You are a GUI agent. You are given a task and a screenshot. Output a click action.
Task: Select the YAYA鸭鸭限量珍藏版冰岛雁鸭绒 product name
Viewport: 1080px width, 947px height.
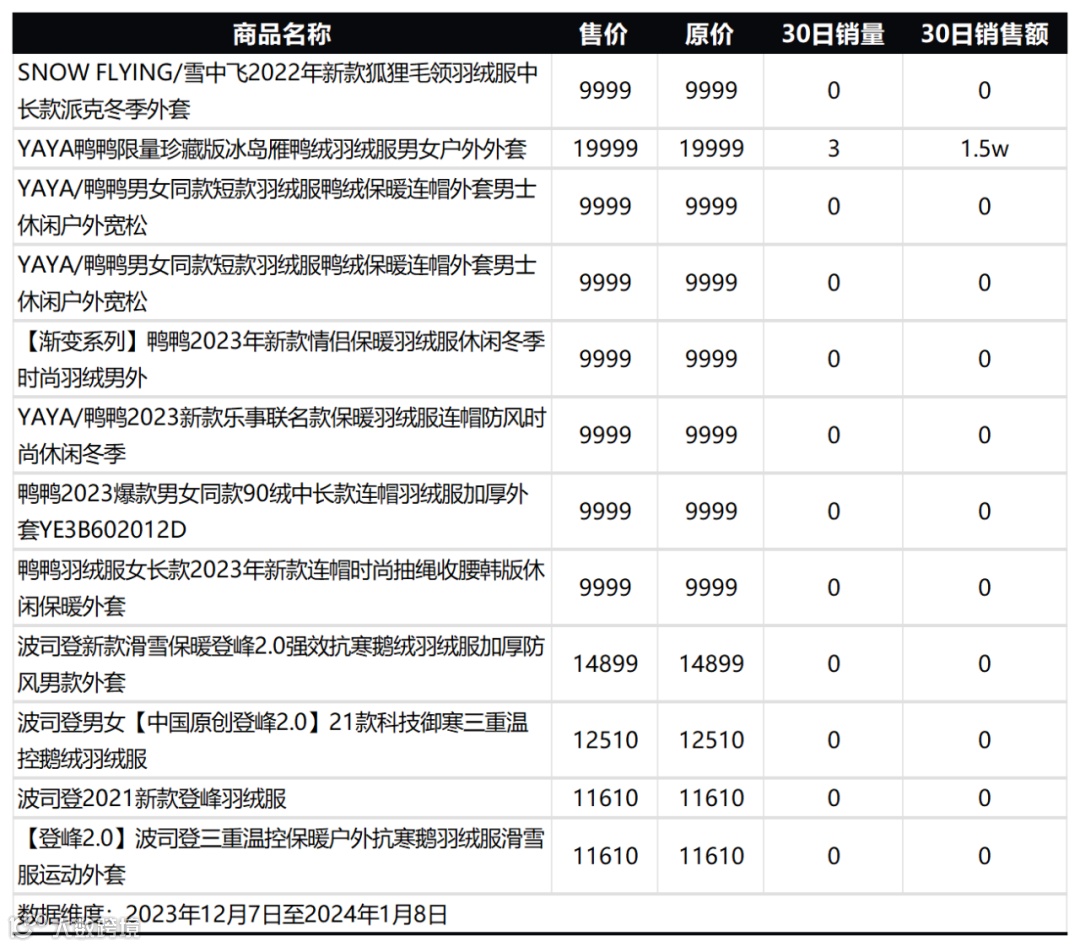tap(272, 148)
